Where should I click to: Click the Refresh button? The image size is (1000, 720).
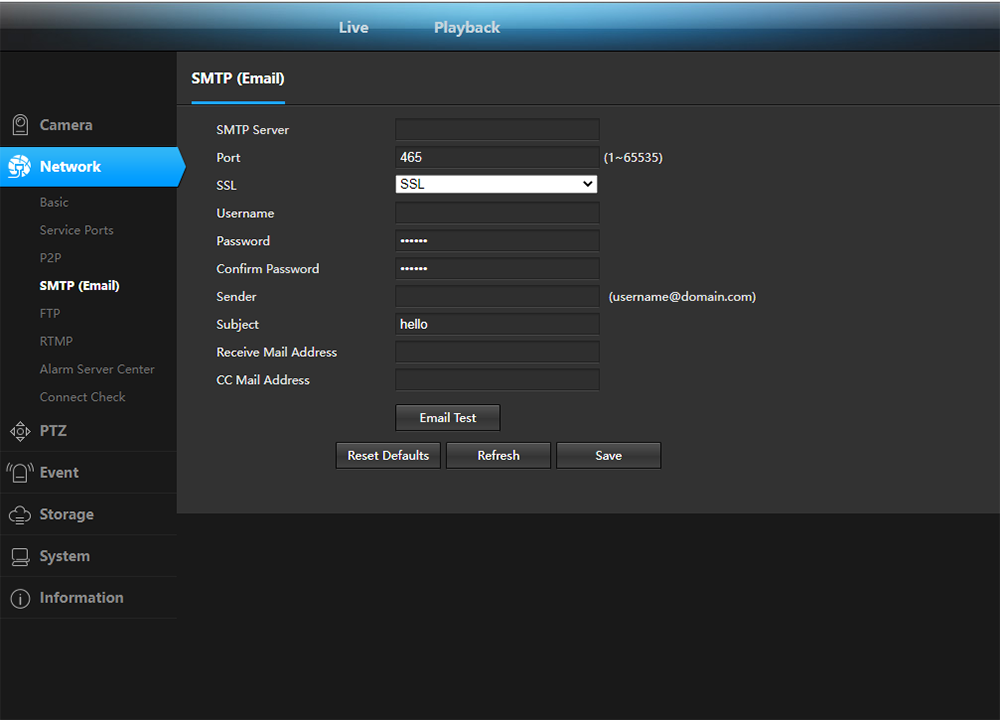click(498, 455)
